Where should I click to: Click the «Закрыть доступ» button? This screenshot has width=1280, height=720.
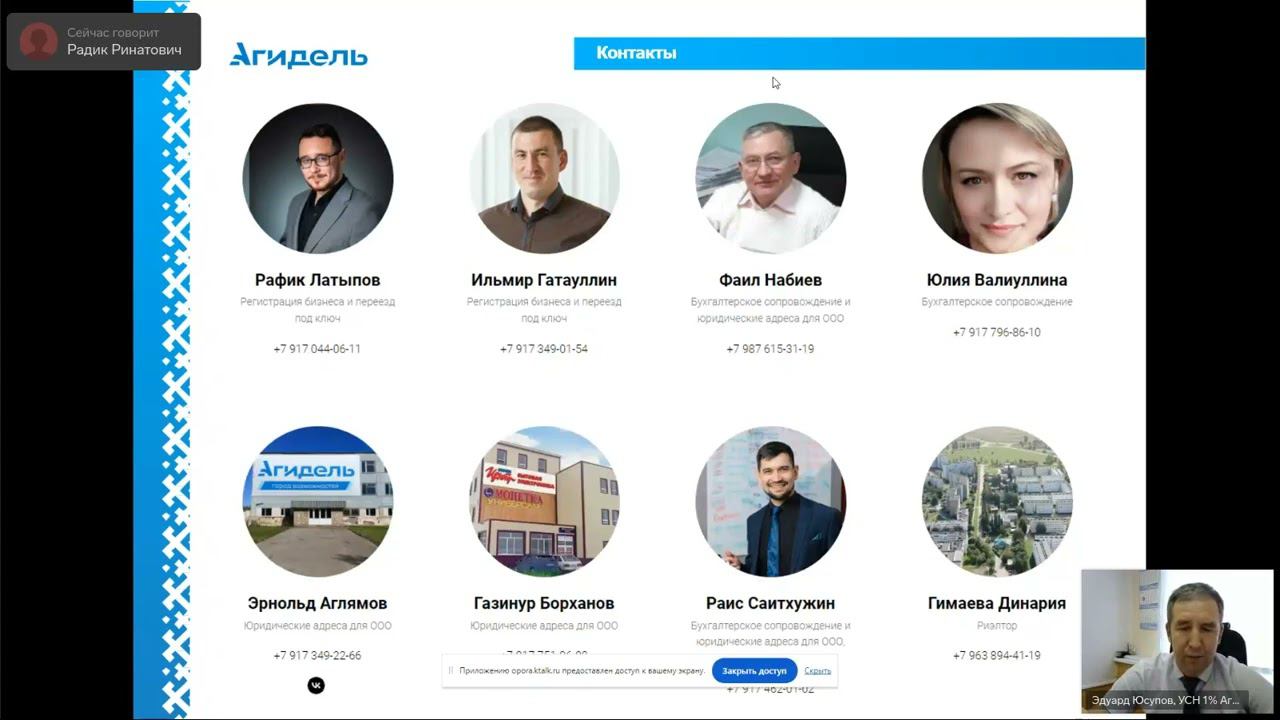[x=754, y=670]
